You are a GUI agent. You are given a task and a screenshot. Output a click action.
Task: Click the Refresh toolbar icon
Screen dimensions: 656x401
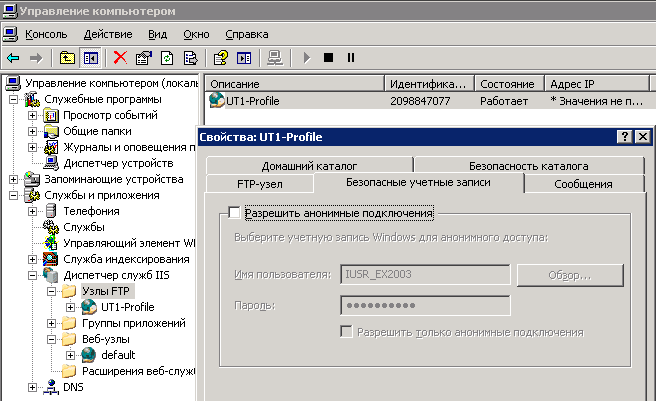[x=165, y=58]
